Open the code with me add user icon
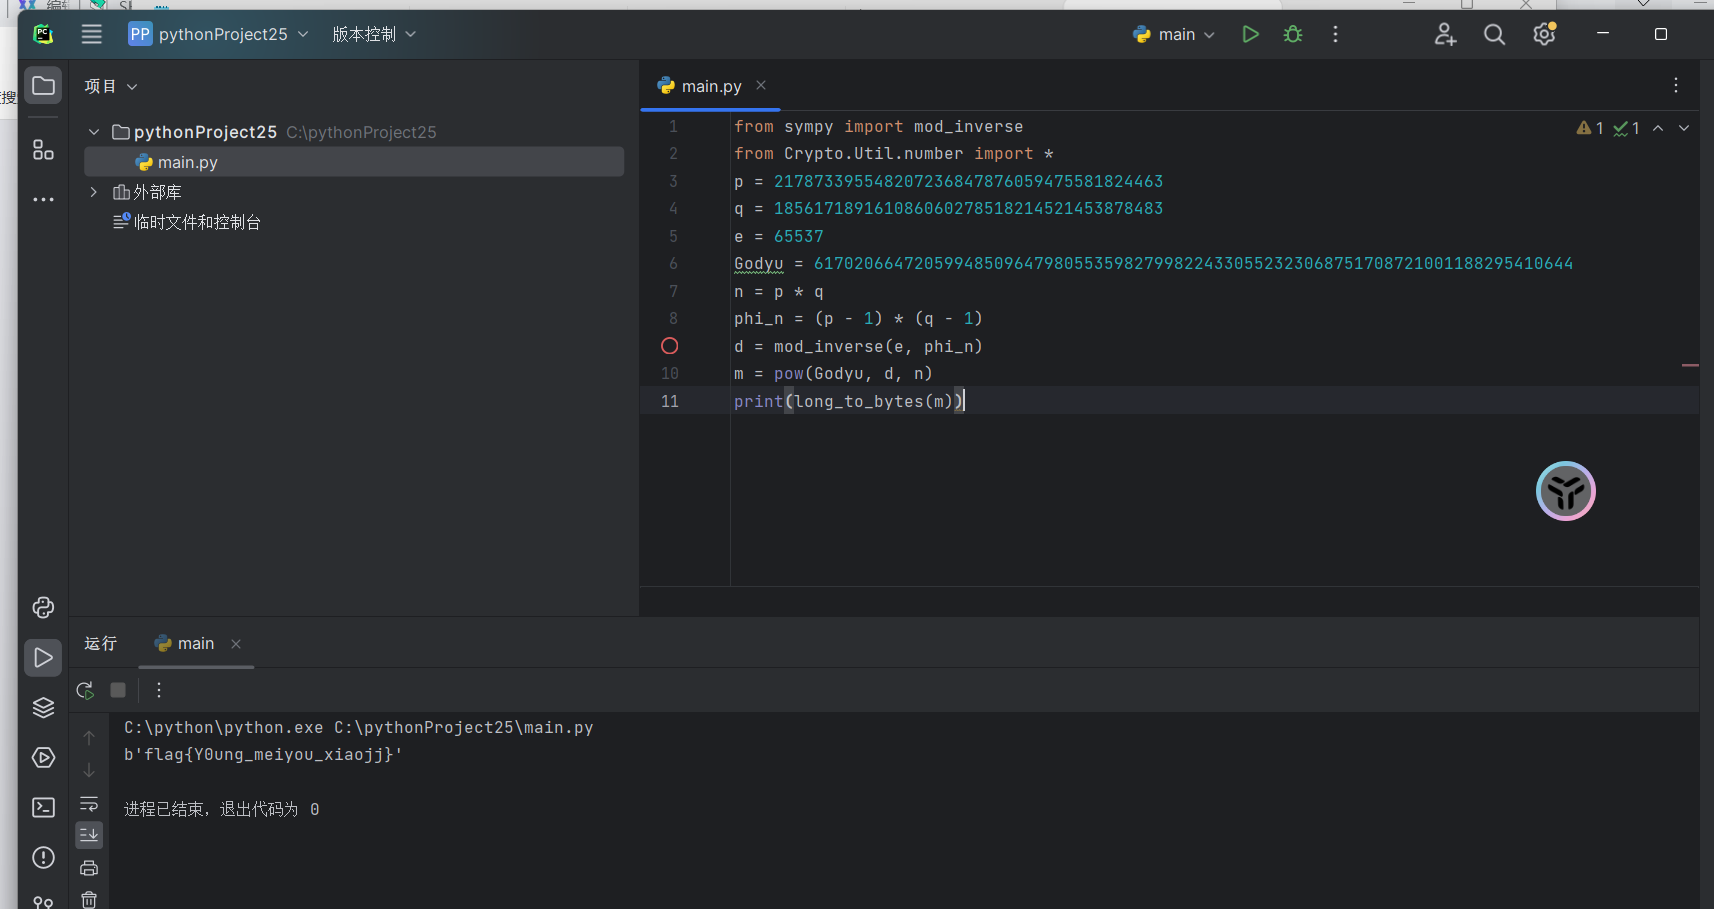The width and height of the screenshot is (1714, 909). [x=1445, y=34]
